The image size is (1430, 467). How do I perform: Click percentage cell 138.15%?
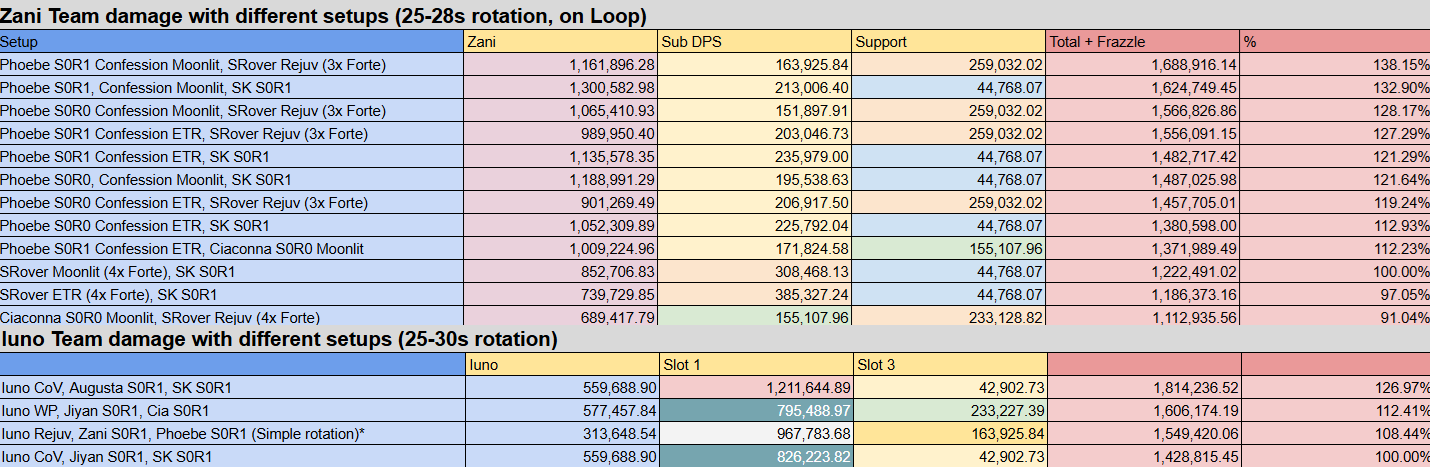click(1335, 65)
